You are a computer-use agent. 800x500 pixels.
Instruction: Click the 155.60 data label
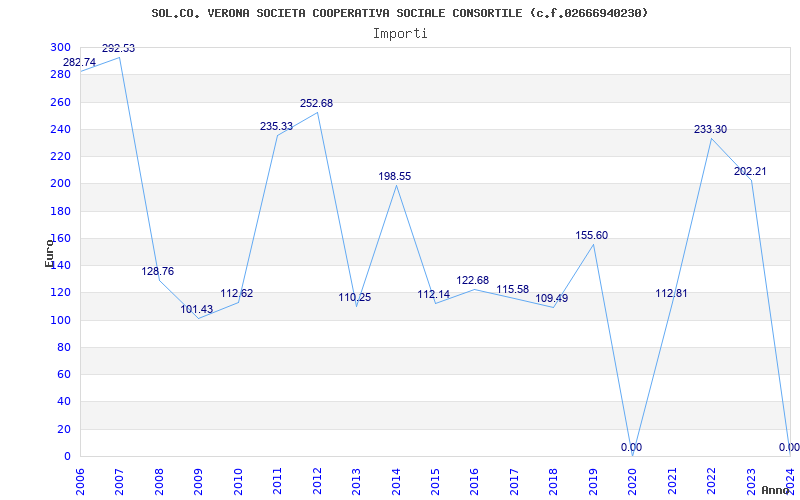[592, 235]
